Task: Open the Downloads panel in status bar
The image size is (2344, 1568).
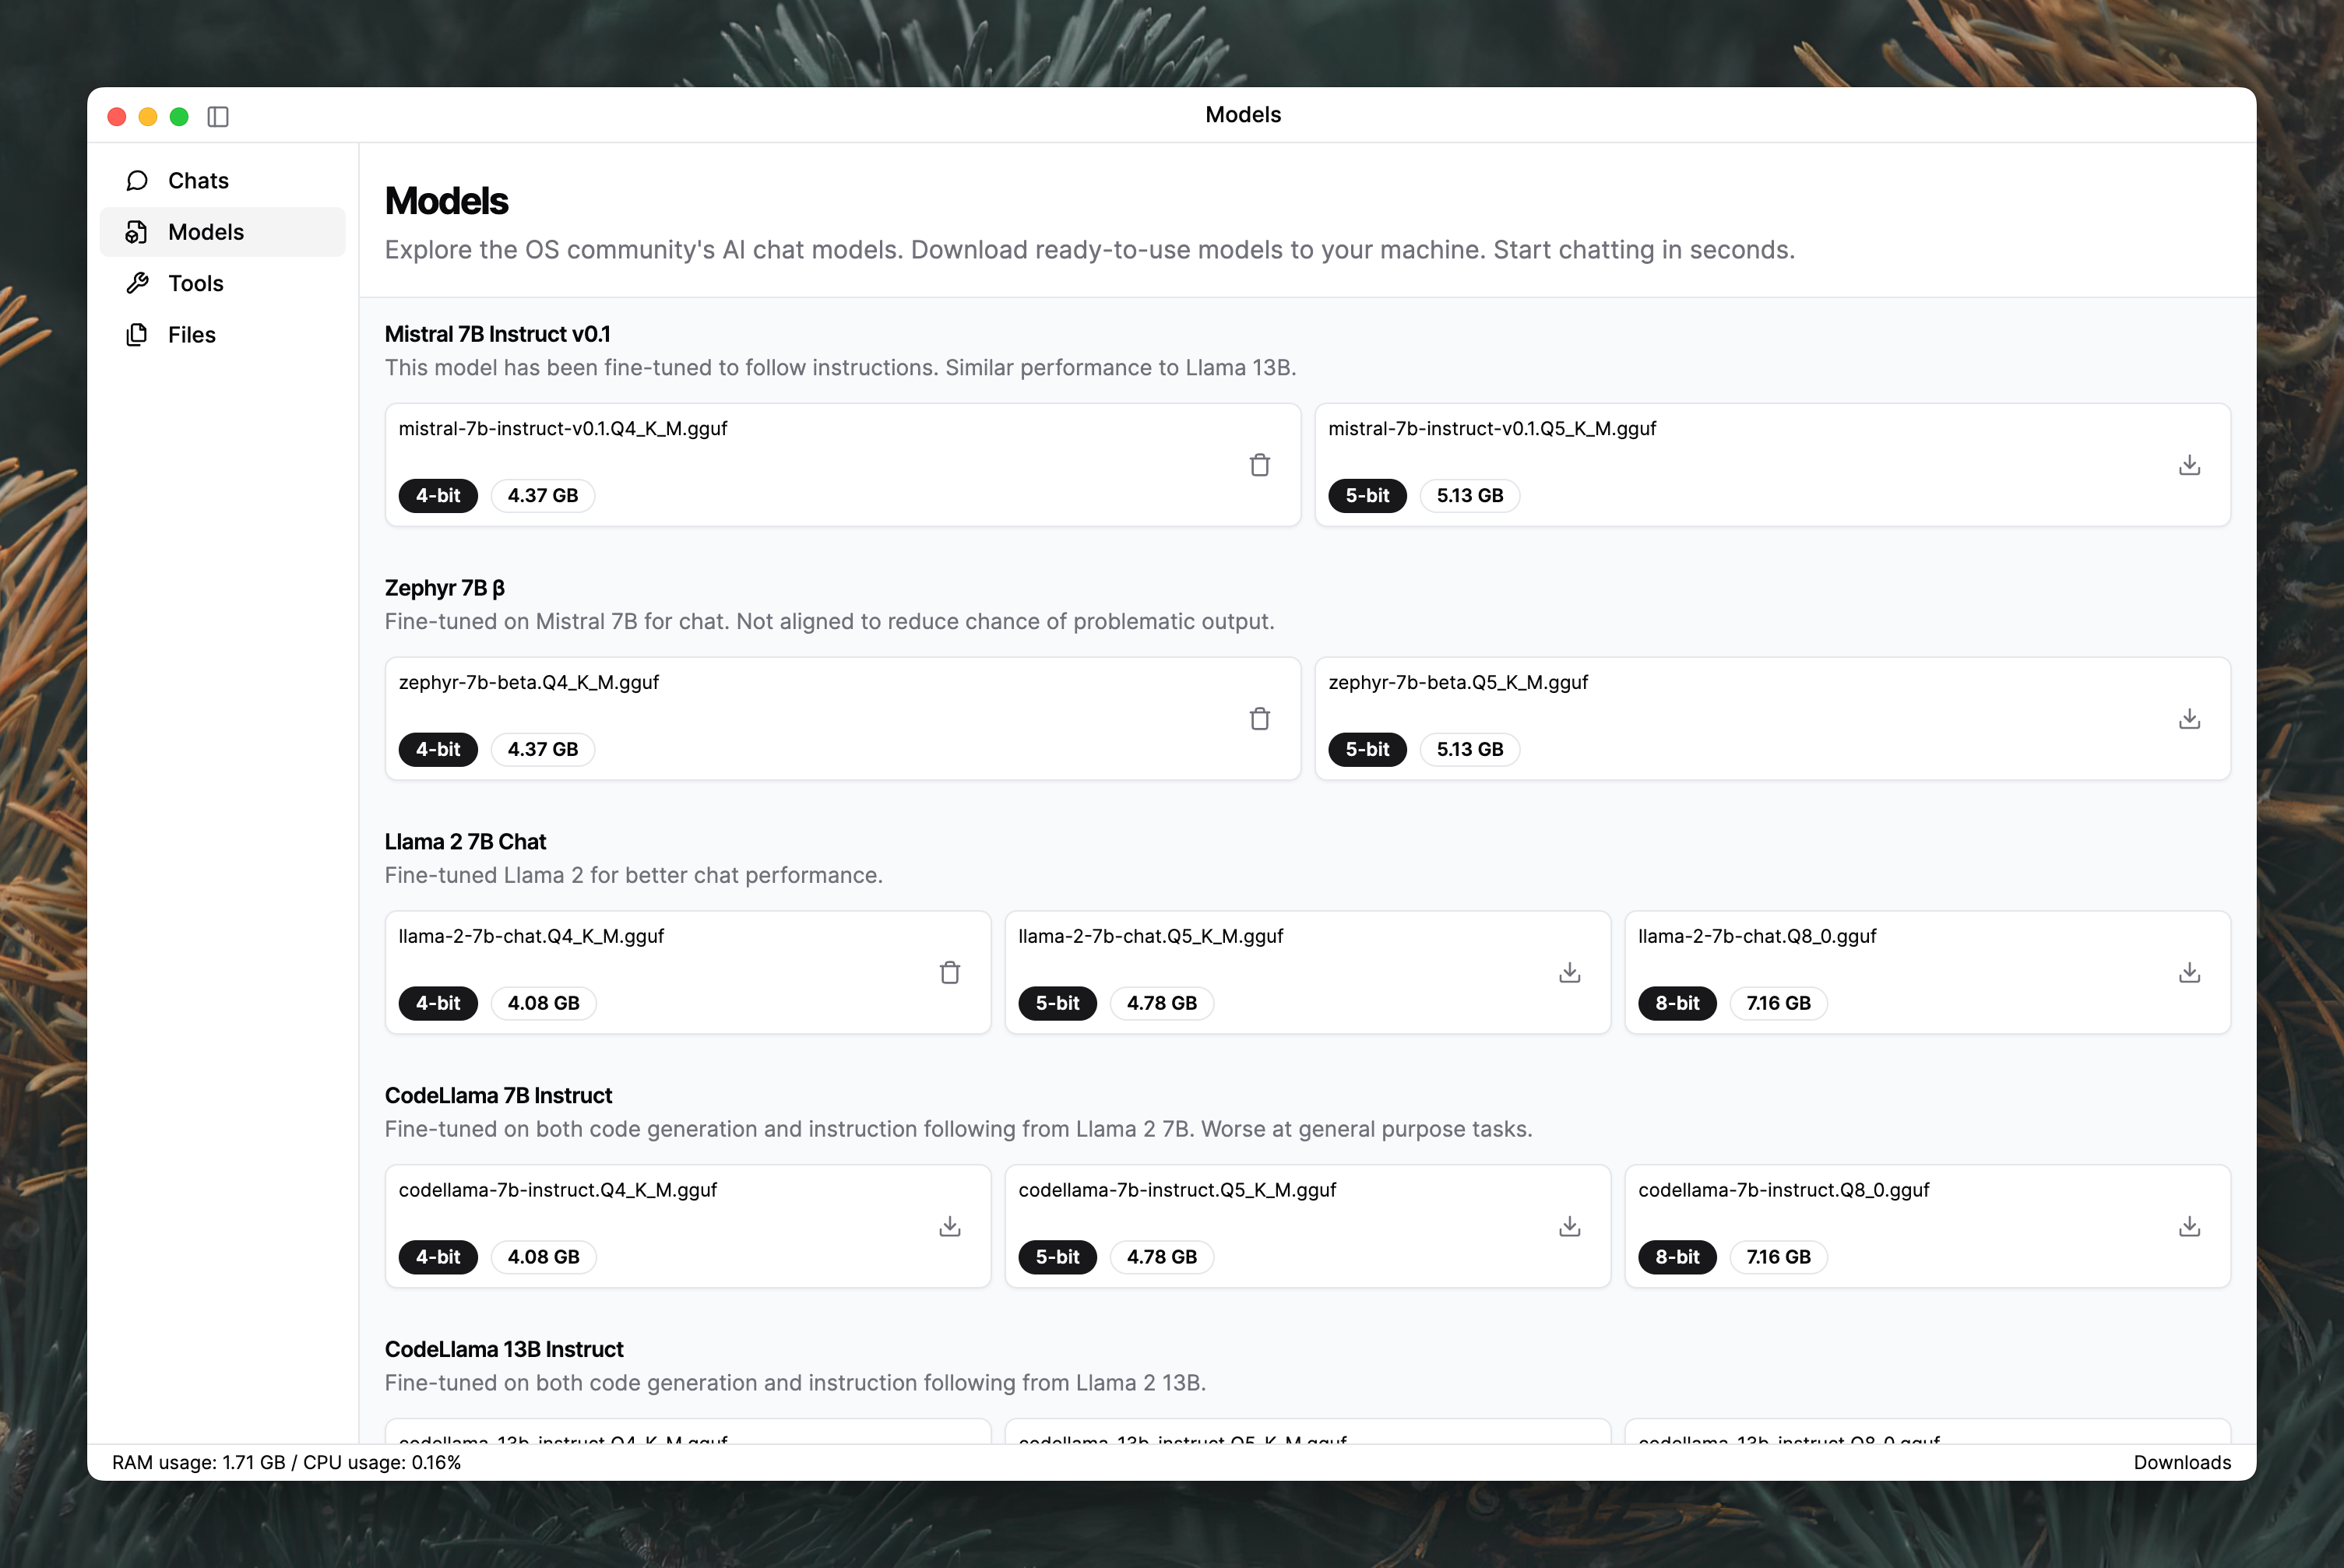Action: click(2181, 1462)
